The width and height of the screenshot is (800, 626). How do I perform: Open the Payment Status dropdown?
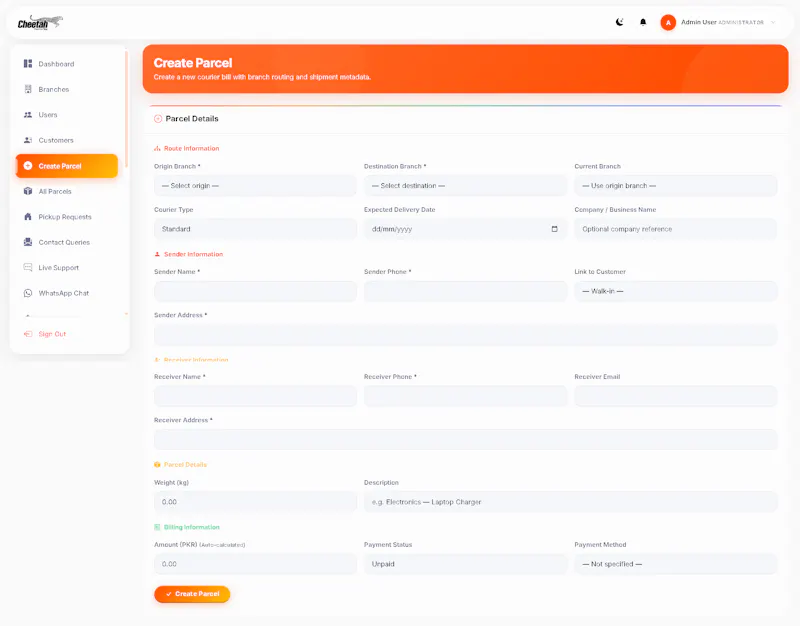[x=465, y=564]
